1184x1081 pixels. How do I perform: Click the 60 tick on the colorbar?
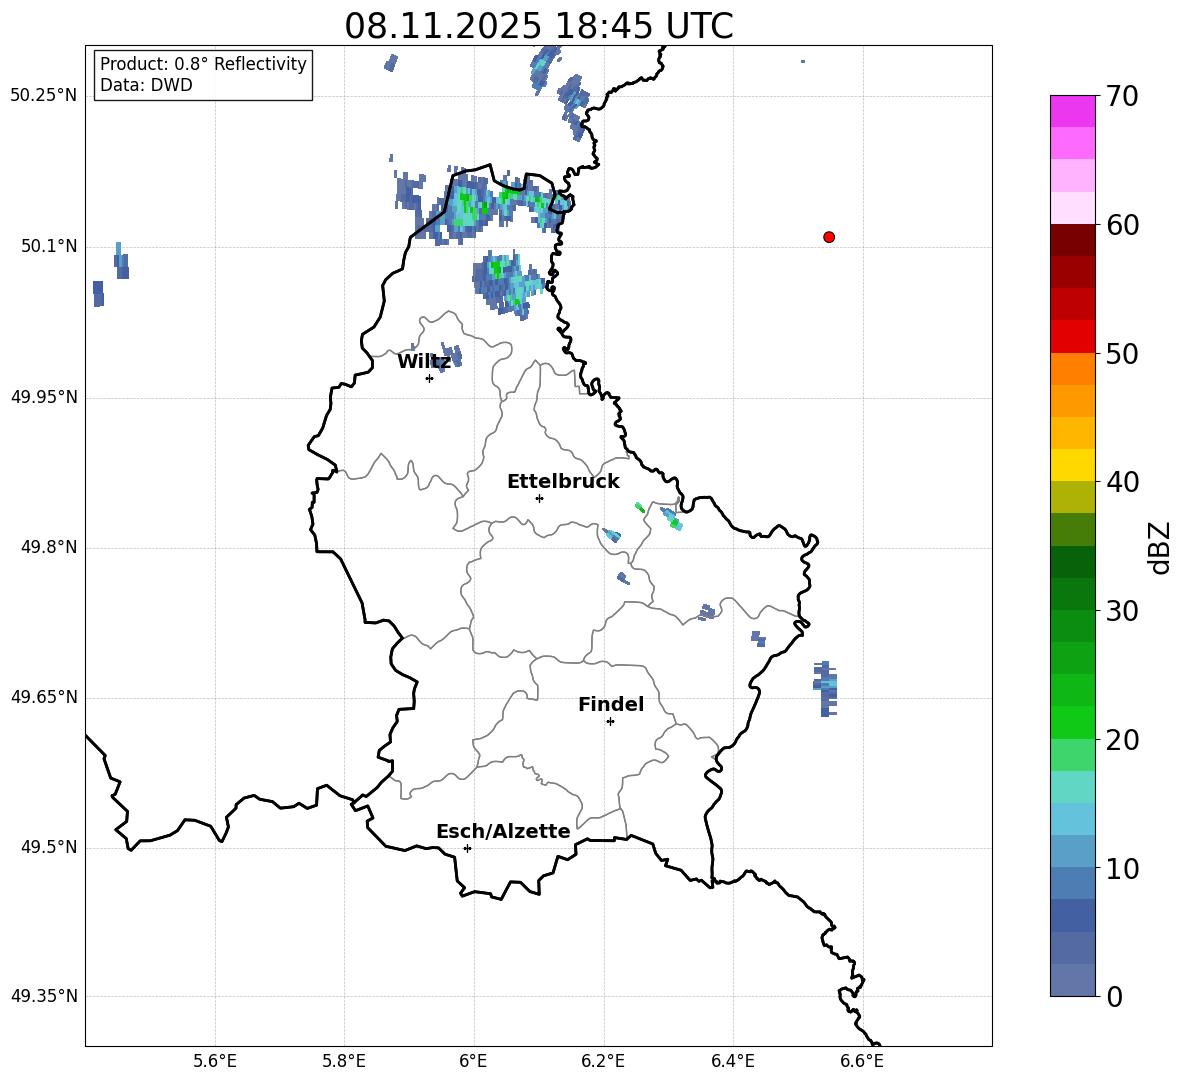[x=1122, y=225]
